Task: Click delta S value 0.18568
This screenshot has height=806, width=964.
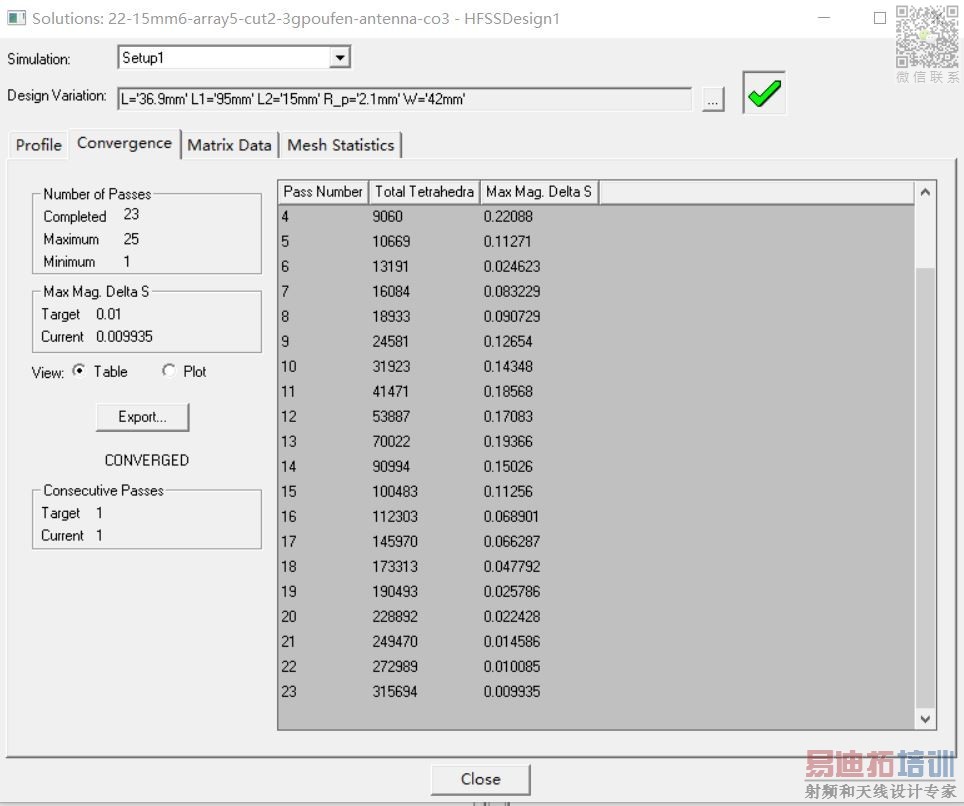Action: tap(508, 392)
